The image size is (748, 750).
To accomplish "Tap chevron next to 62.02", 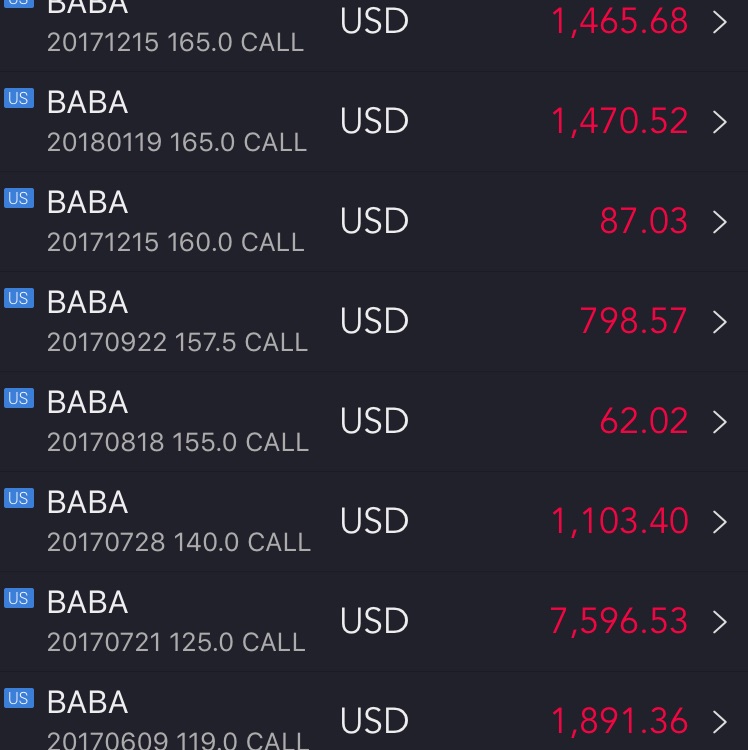I will click(719, 422).
